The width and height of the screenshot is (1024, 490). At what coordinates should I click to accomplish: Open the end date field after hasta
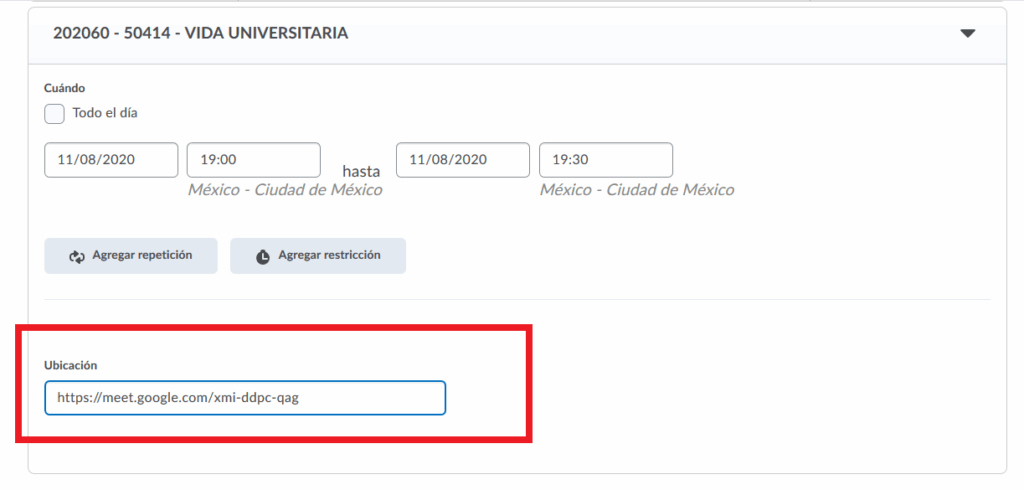(x=462, y=160)
